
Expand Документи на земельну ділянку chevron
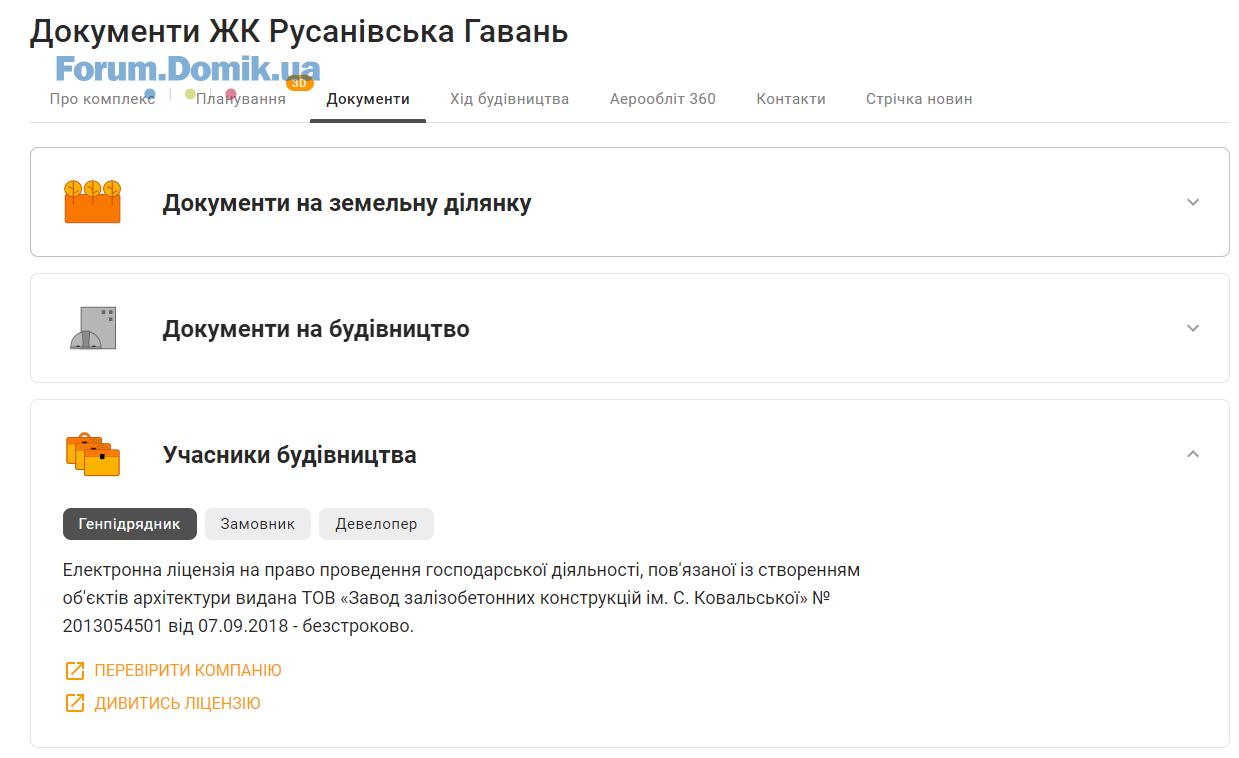[1192, 202]
